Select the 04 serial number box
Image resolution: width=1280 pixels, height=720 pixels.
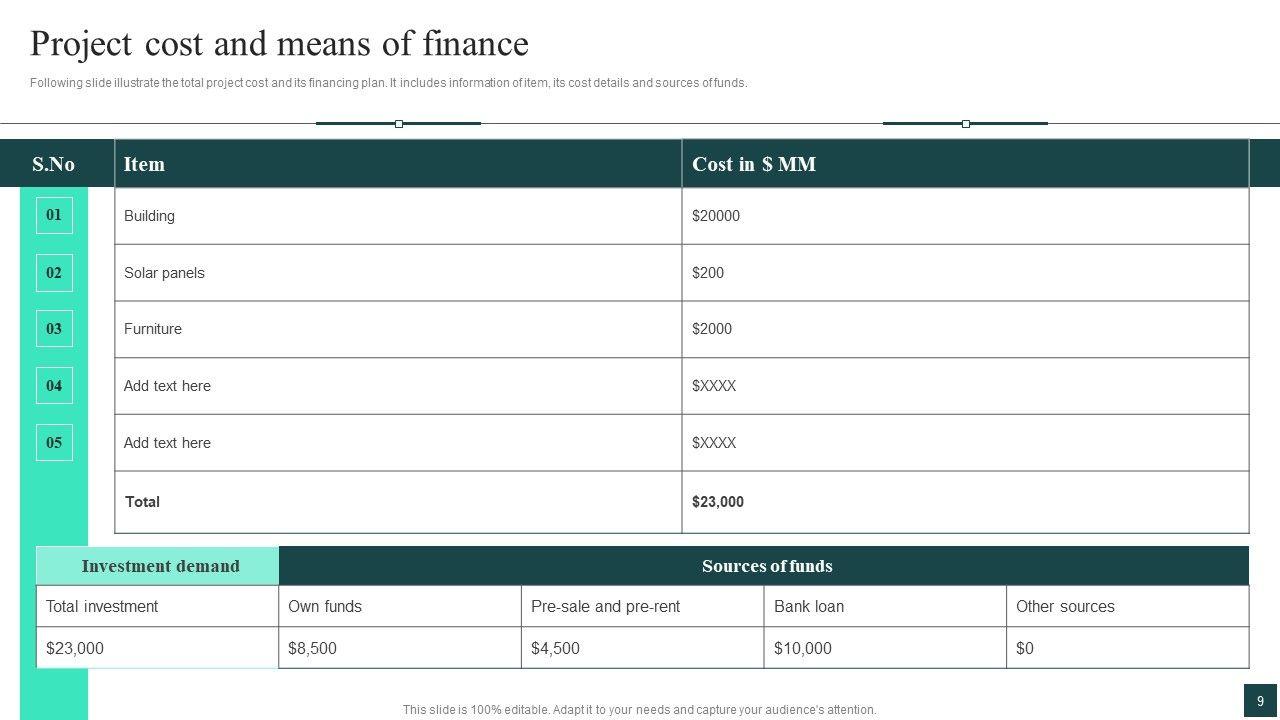[x=54, y=386]
